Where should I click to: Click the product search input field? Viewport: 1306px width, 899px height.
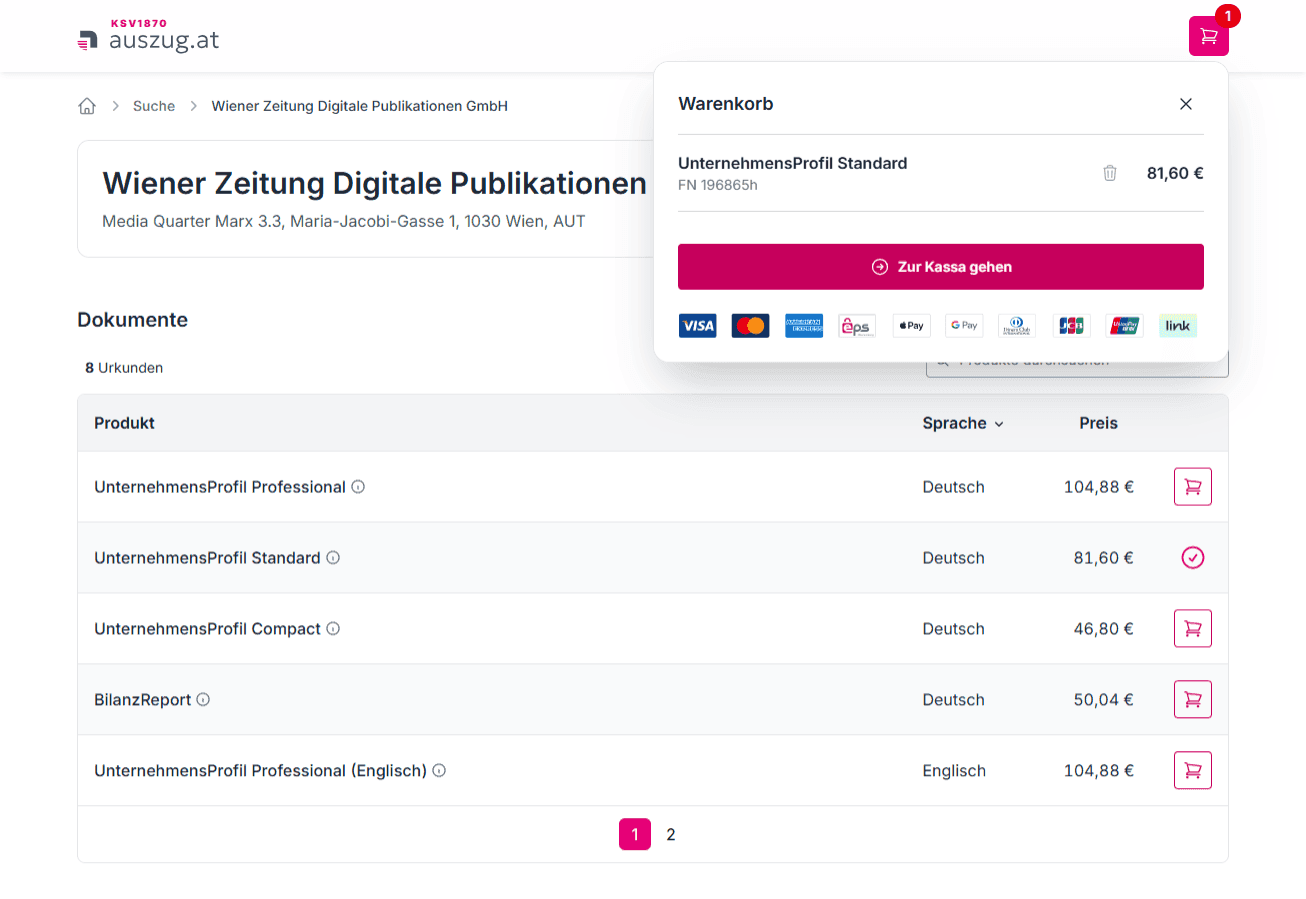point(1077,362)
